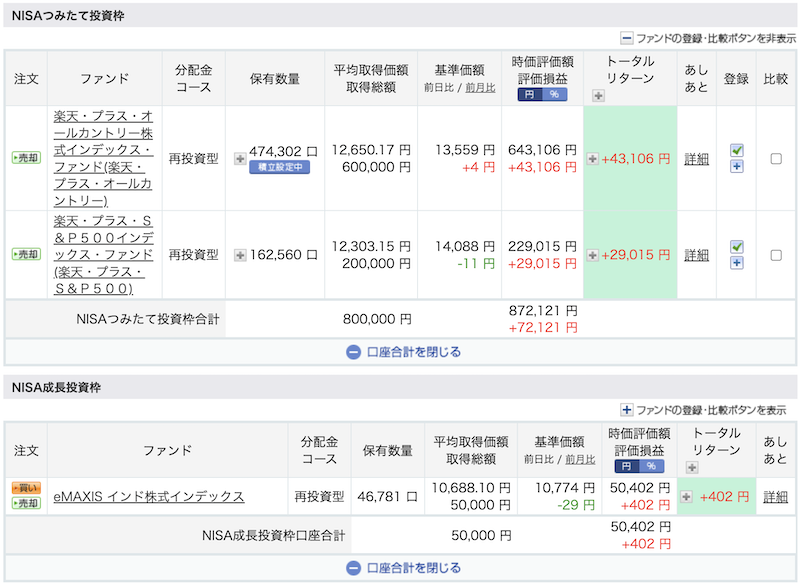This screenshot has height=584, width=800.
Task: Expand plus icon under トータルリターン header in 成長投資枠 table
Action: pos(692,467)
